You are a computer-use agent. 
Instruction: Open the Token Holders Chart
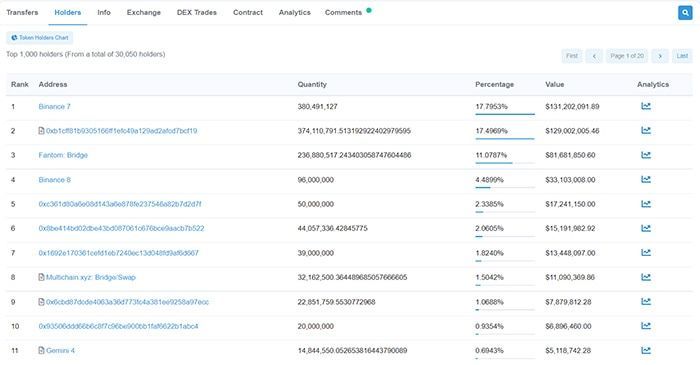[x=40, y=38]
